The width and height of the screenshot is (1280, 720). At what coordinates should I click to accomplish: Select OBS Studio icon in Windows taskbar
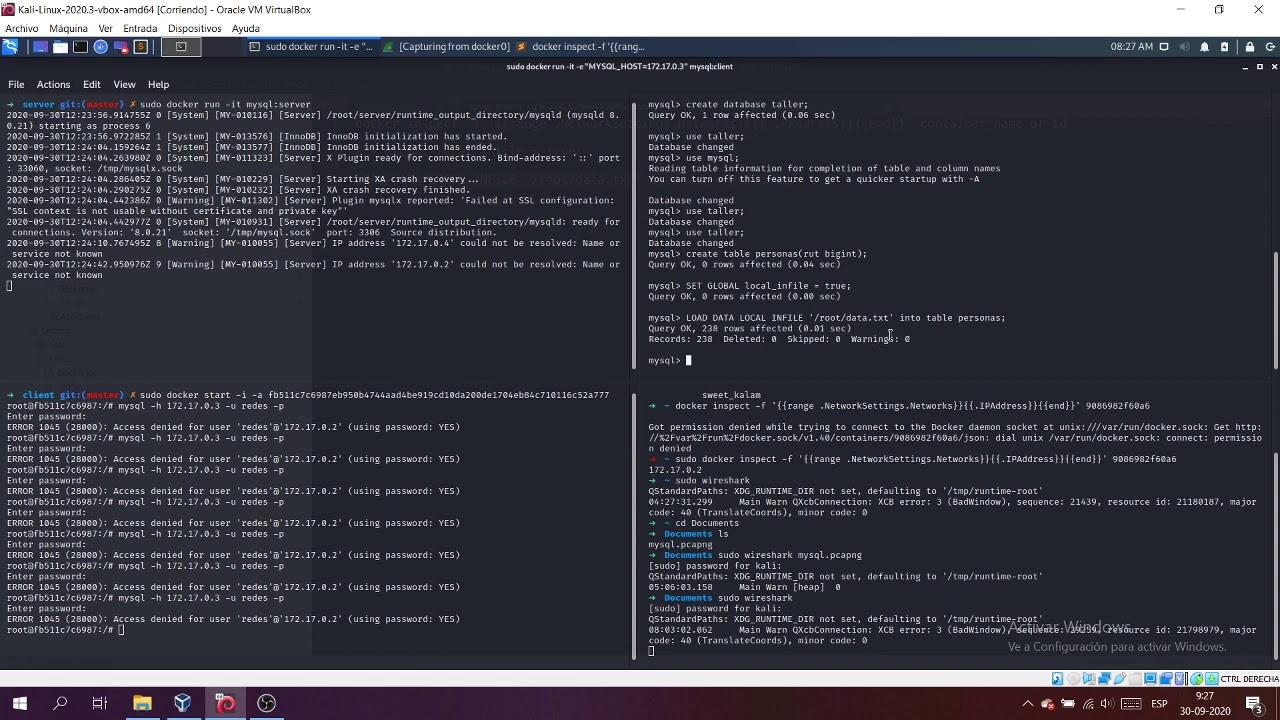pyautogui.click(x=266, y=703)
